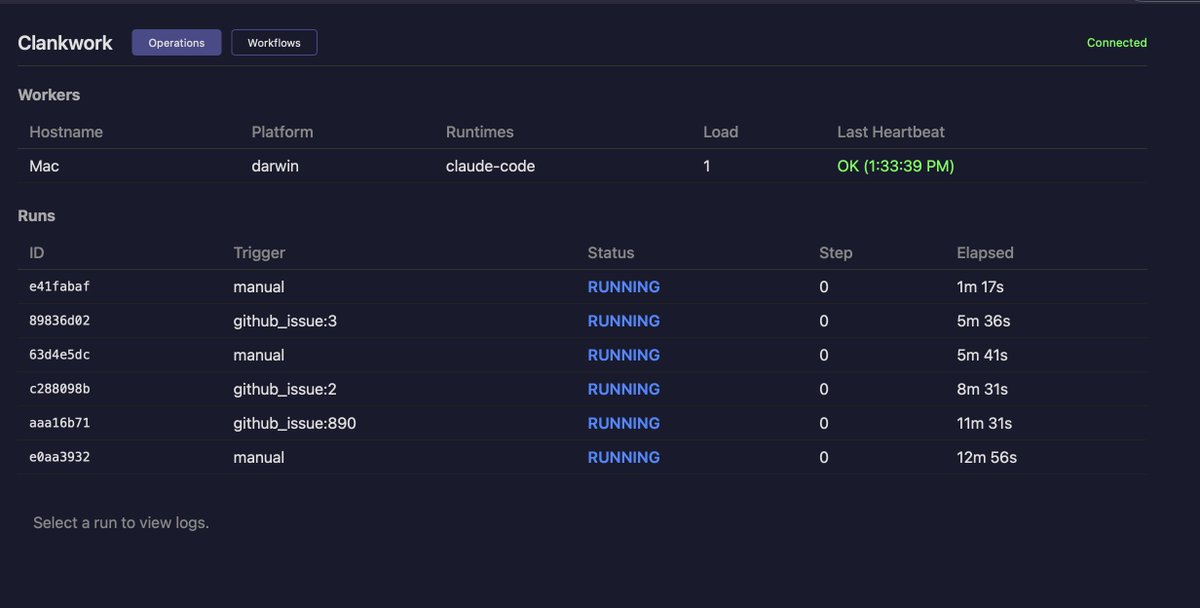This screenshot has width=1200, height=608.
Task: Open the Workflows tab
Action: 274,43
